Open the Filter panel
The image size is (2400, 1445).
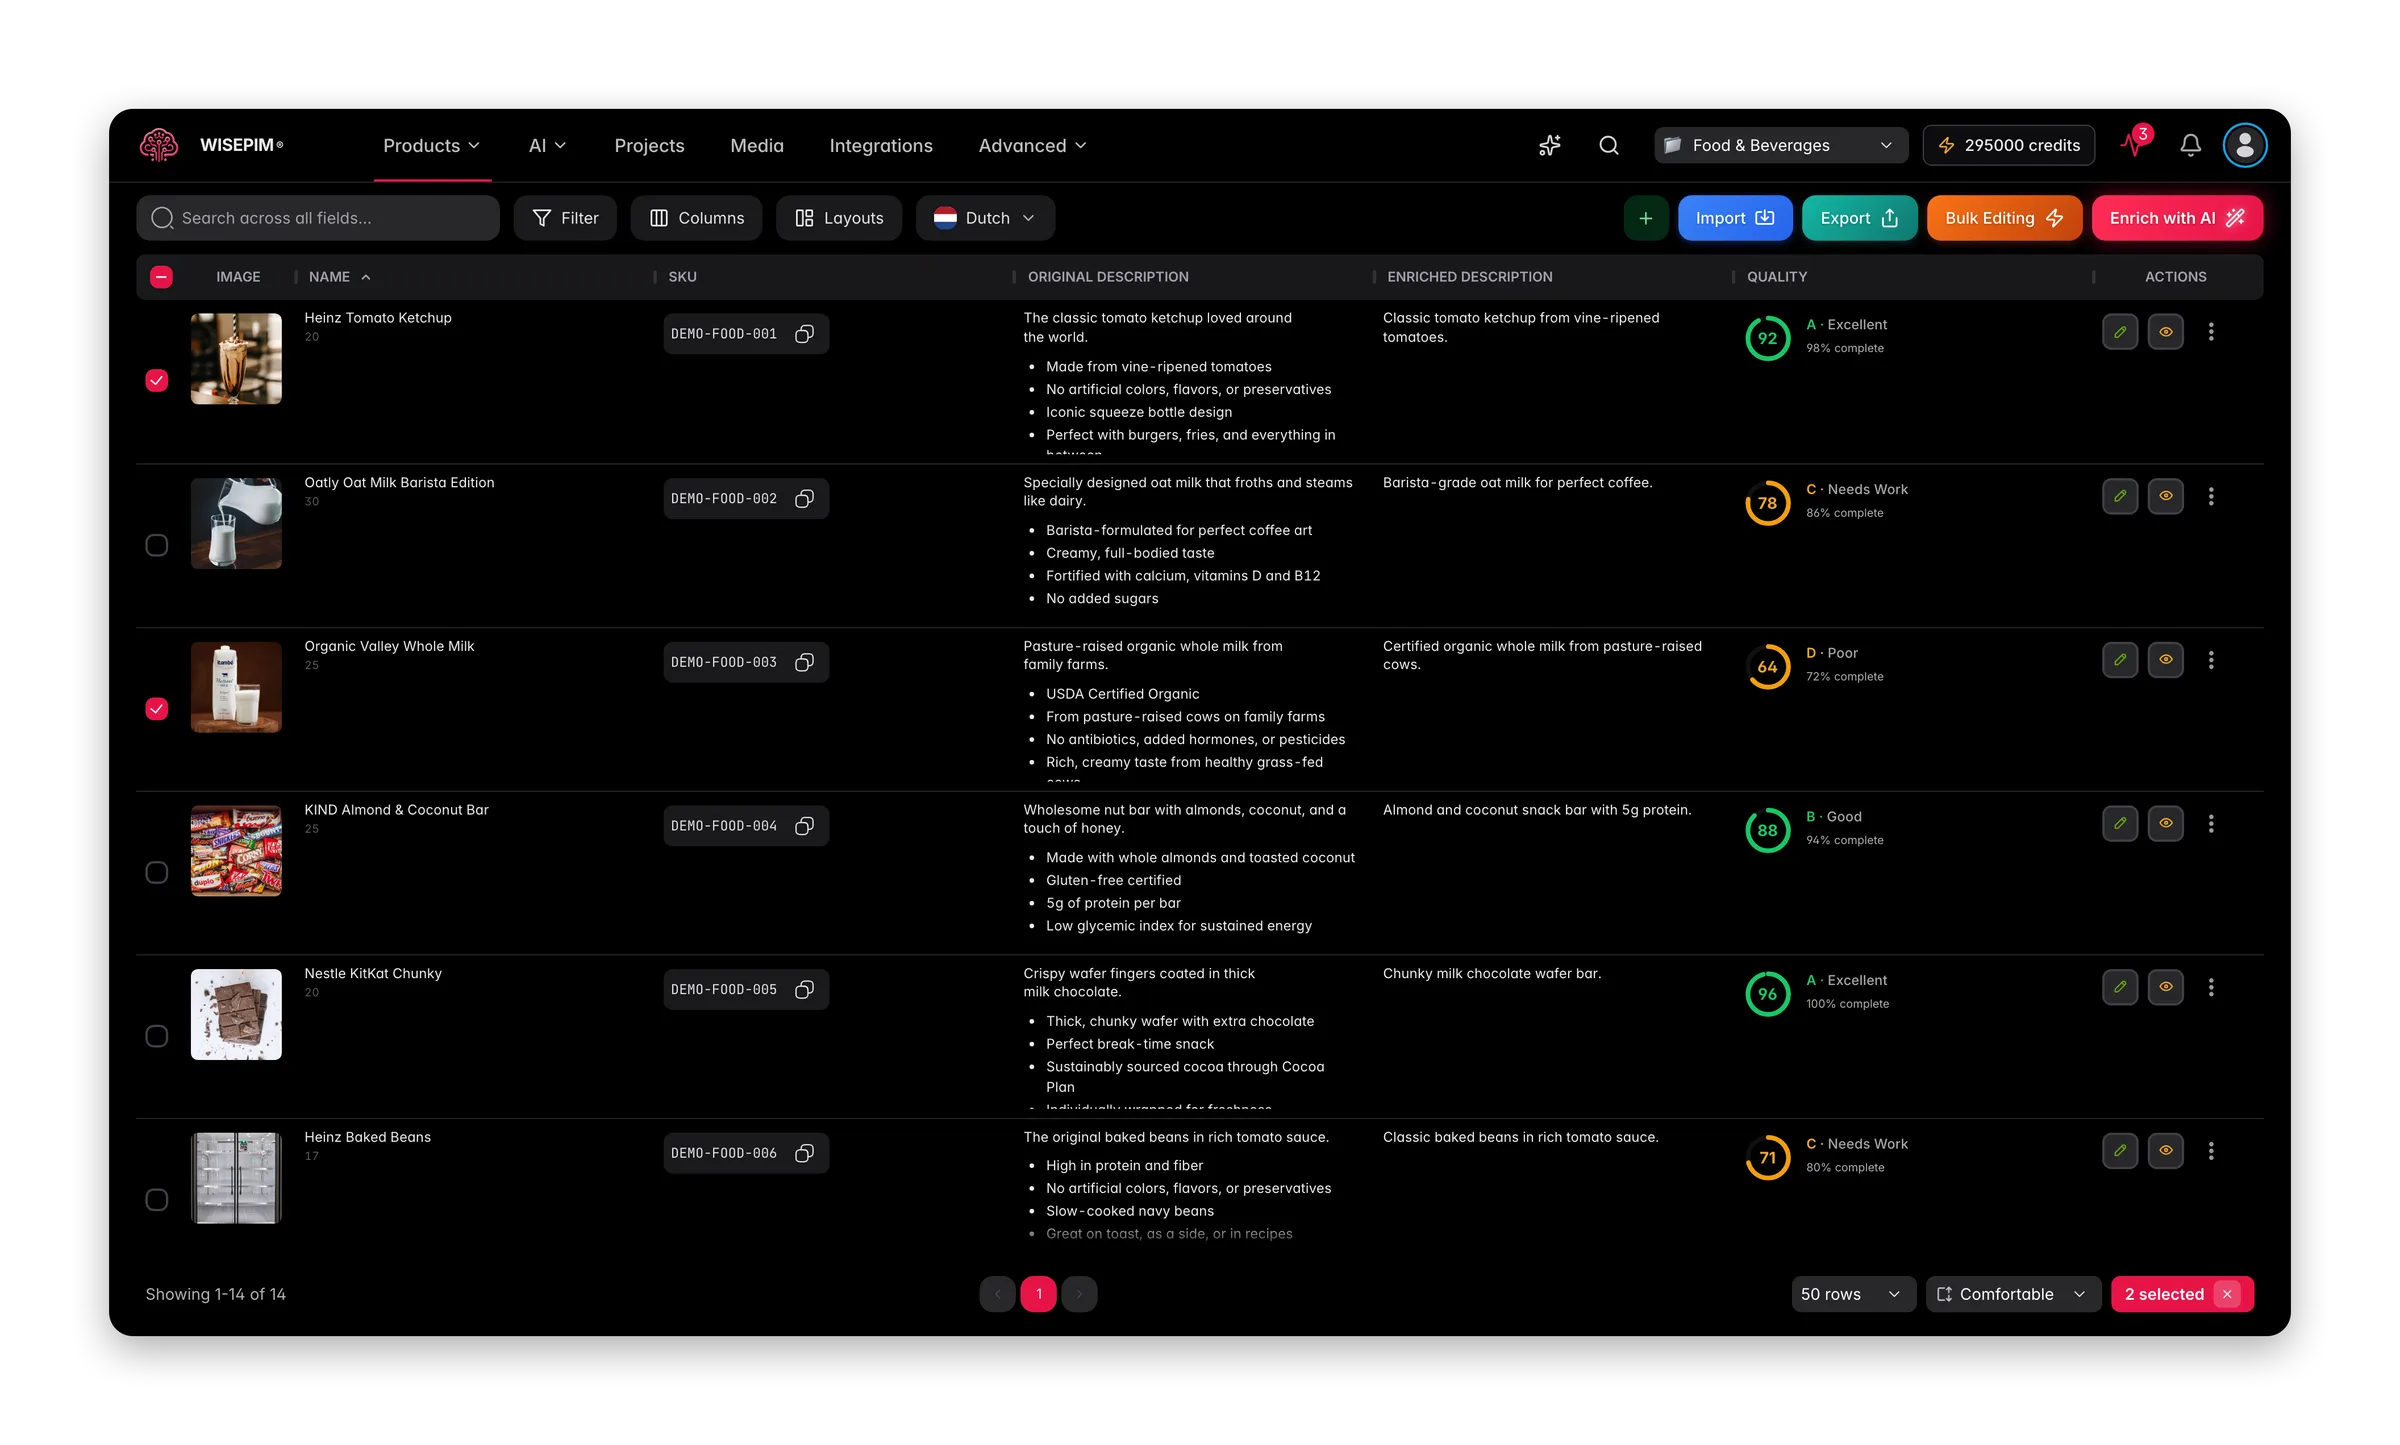pyautogui.click(x=565, y=218)
